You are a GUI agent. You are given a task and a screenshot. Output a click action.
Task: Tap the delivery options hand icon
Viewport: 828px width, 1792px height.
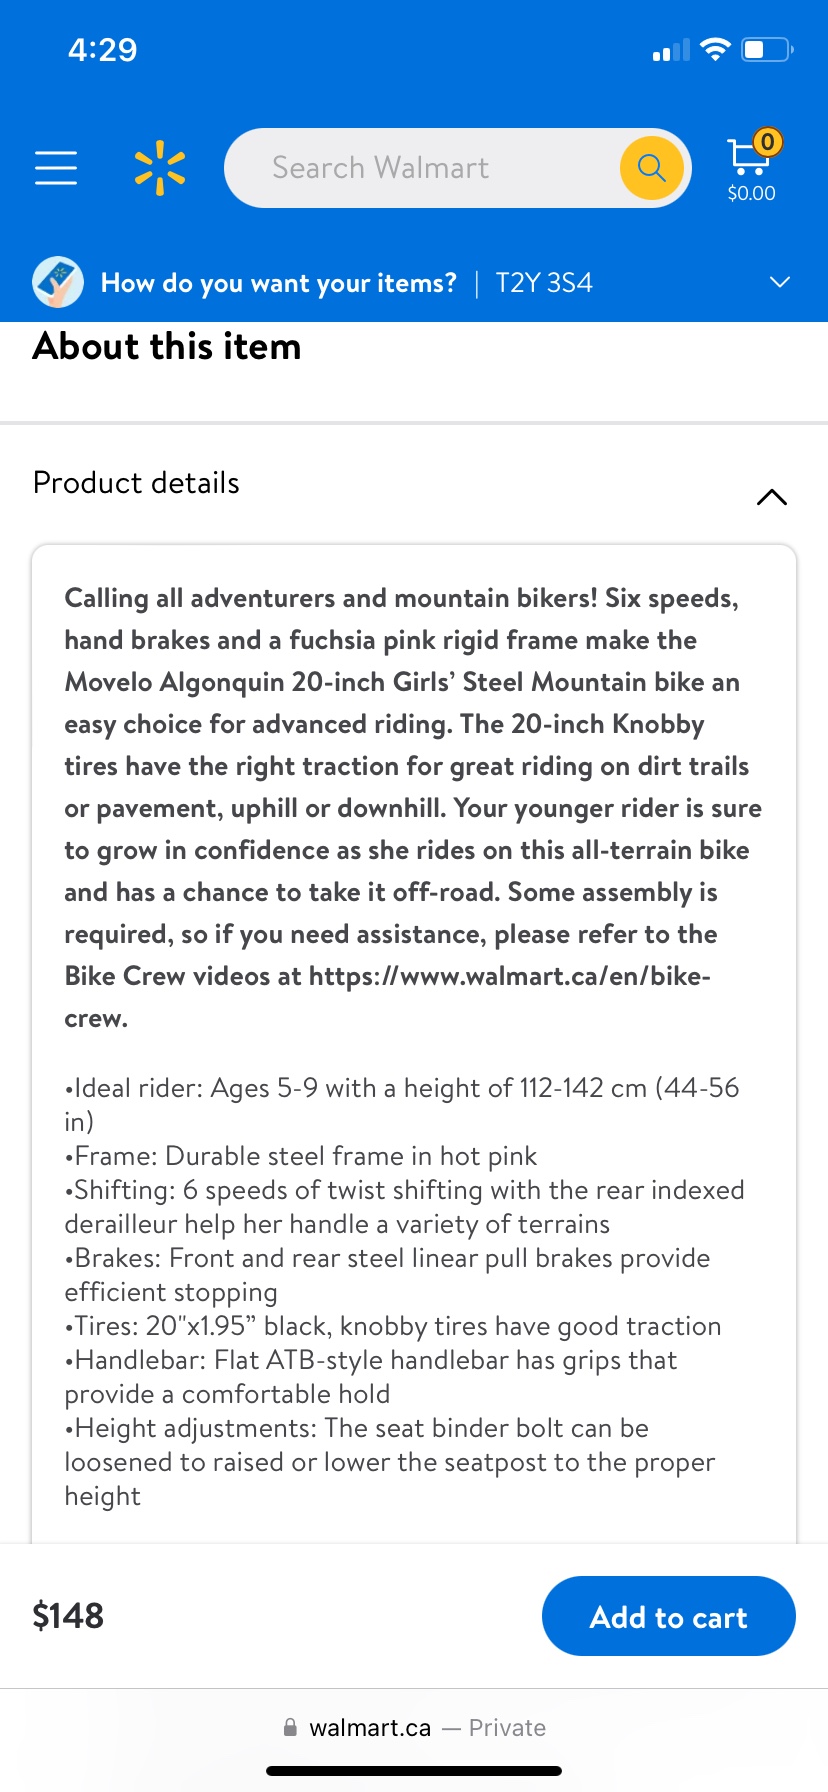tap(58, 282)
